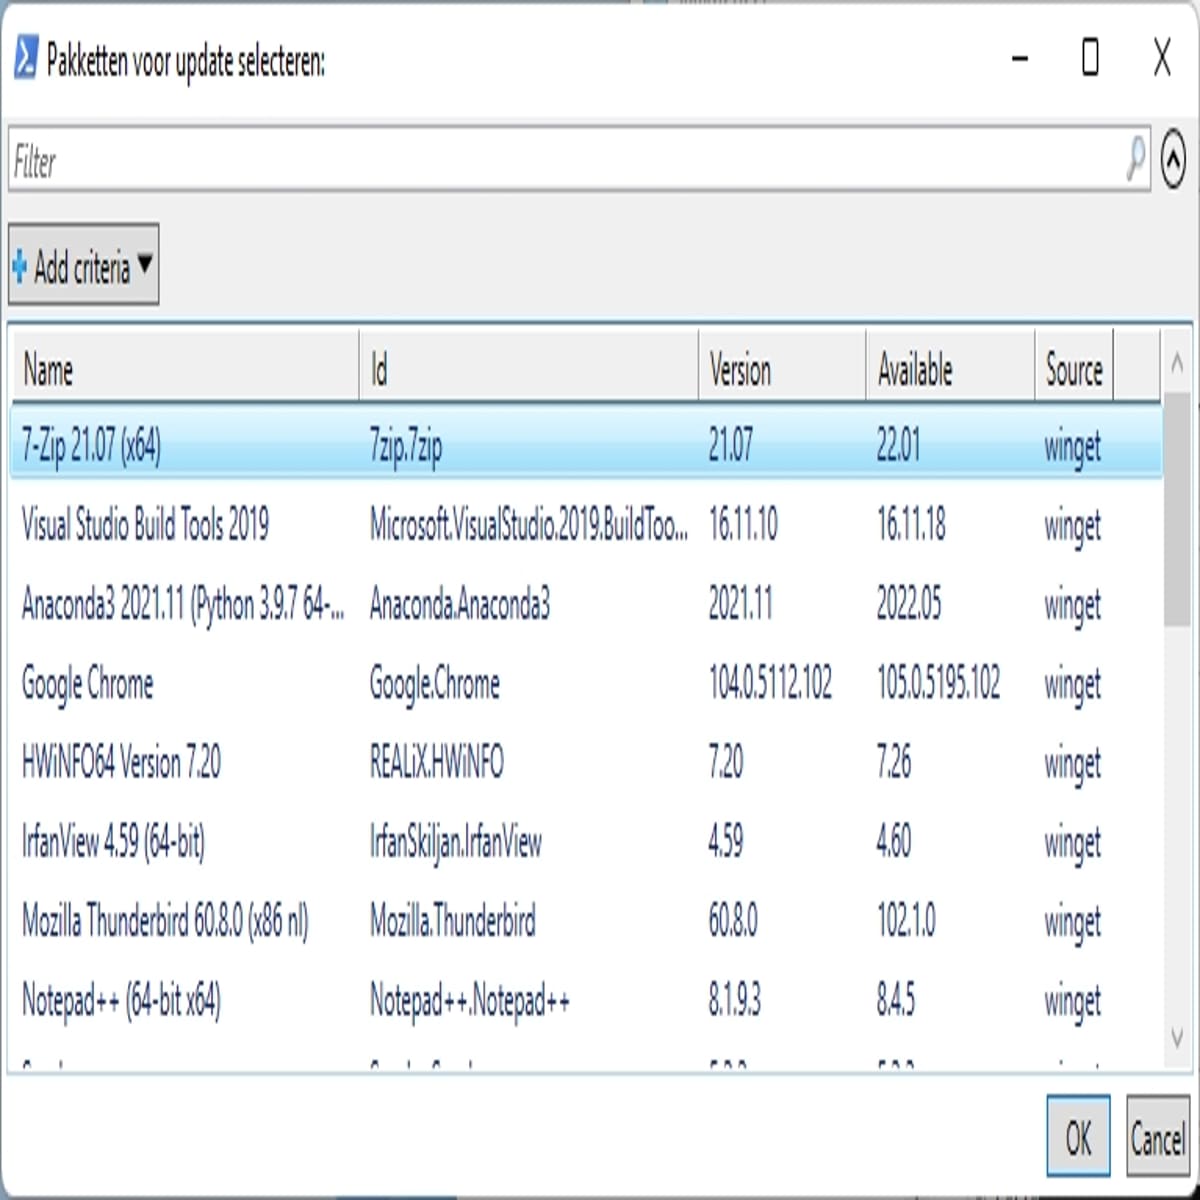Image resolution: width=1200 pixels, height=1200 pixels.
Task: Click the blue plus Add criteria icon
Action: pyautogui.click(x=19, y=266)
